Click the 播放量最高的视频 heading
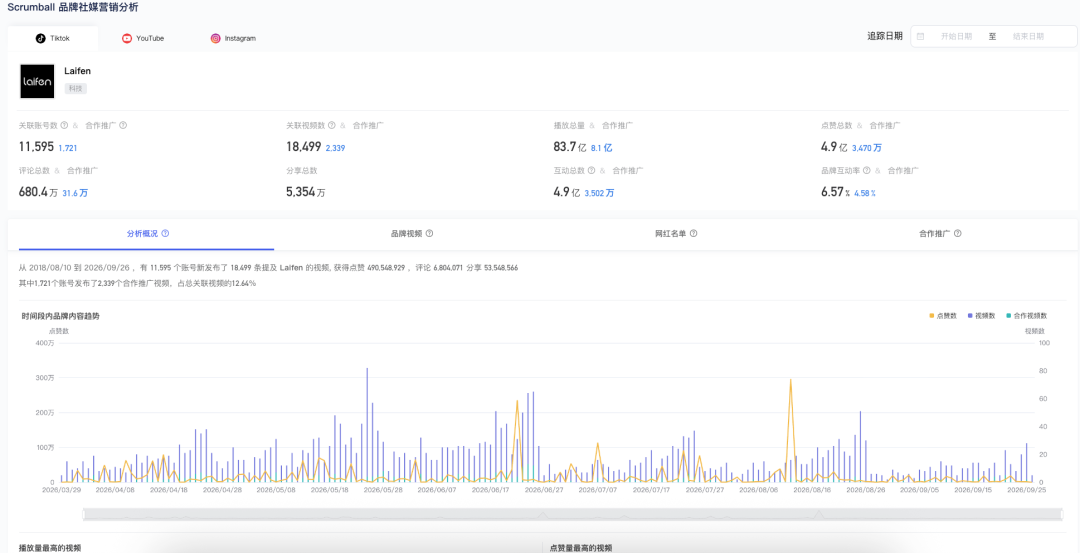This screenshot has height=553, width=1080. coord(50,548)
